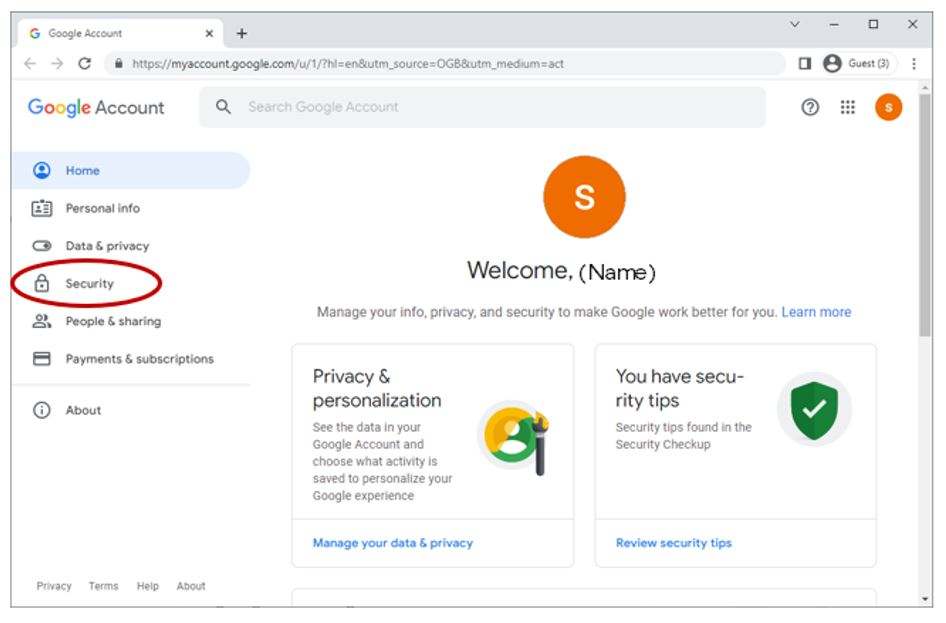Expand the tab search chevron
The width and height of the screenshot is (946, 623).
coord(795,24)
